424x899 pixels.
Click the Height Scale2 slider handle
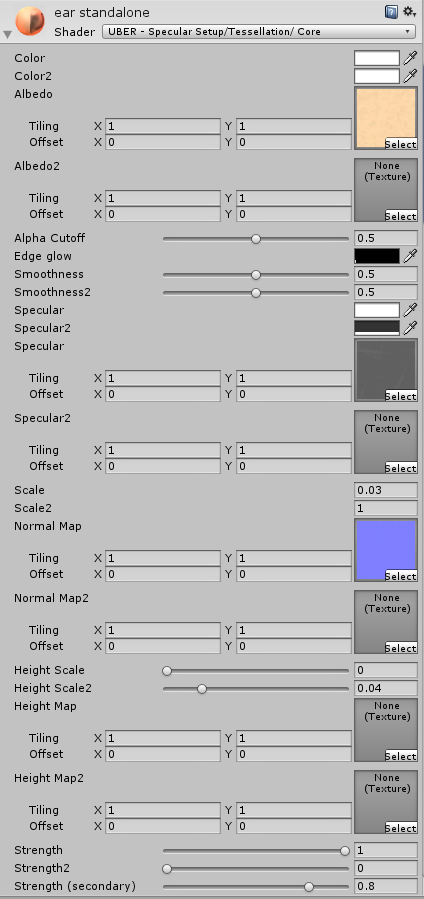point(202,689)
